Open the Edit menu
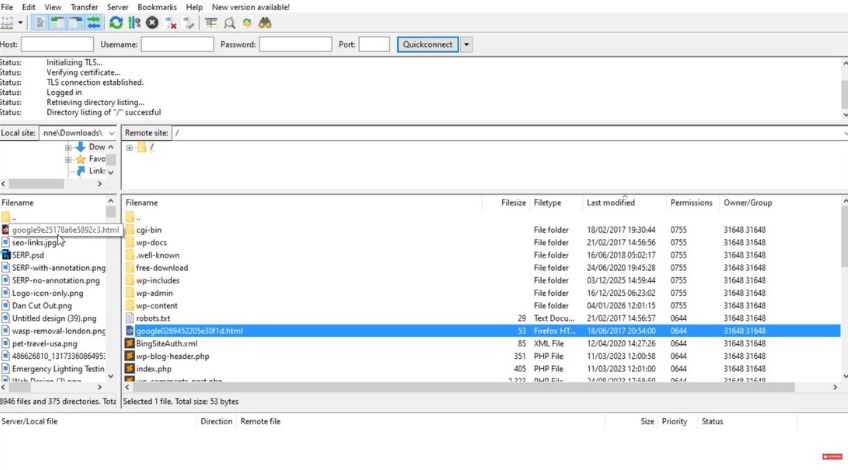Screen dimensions: 848x470 (29, 7)
